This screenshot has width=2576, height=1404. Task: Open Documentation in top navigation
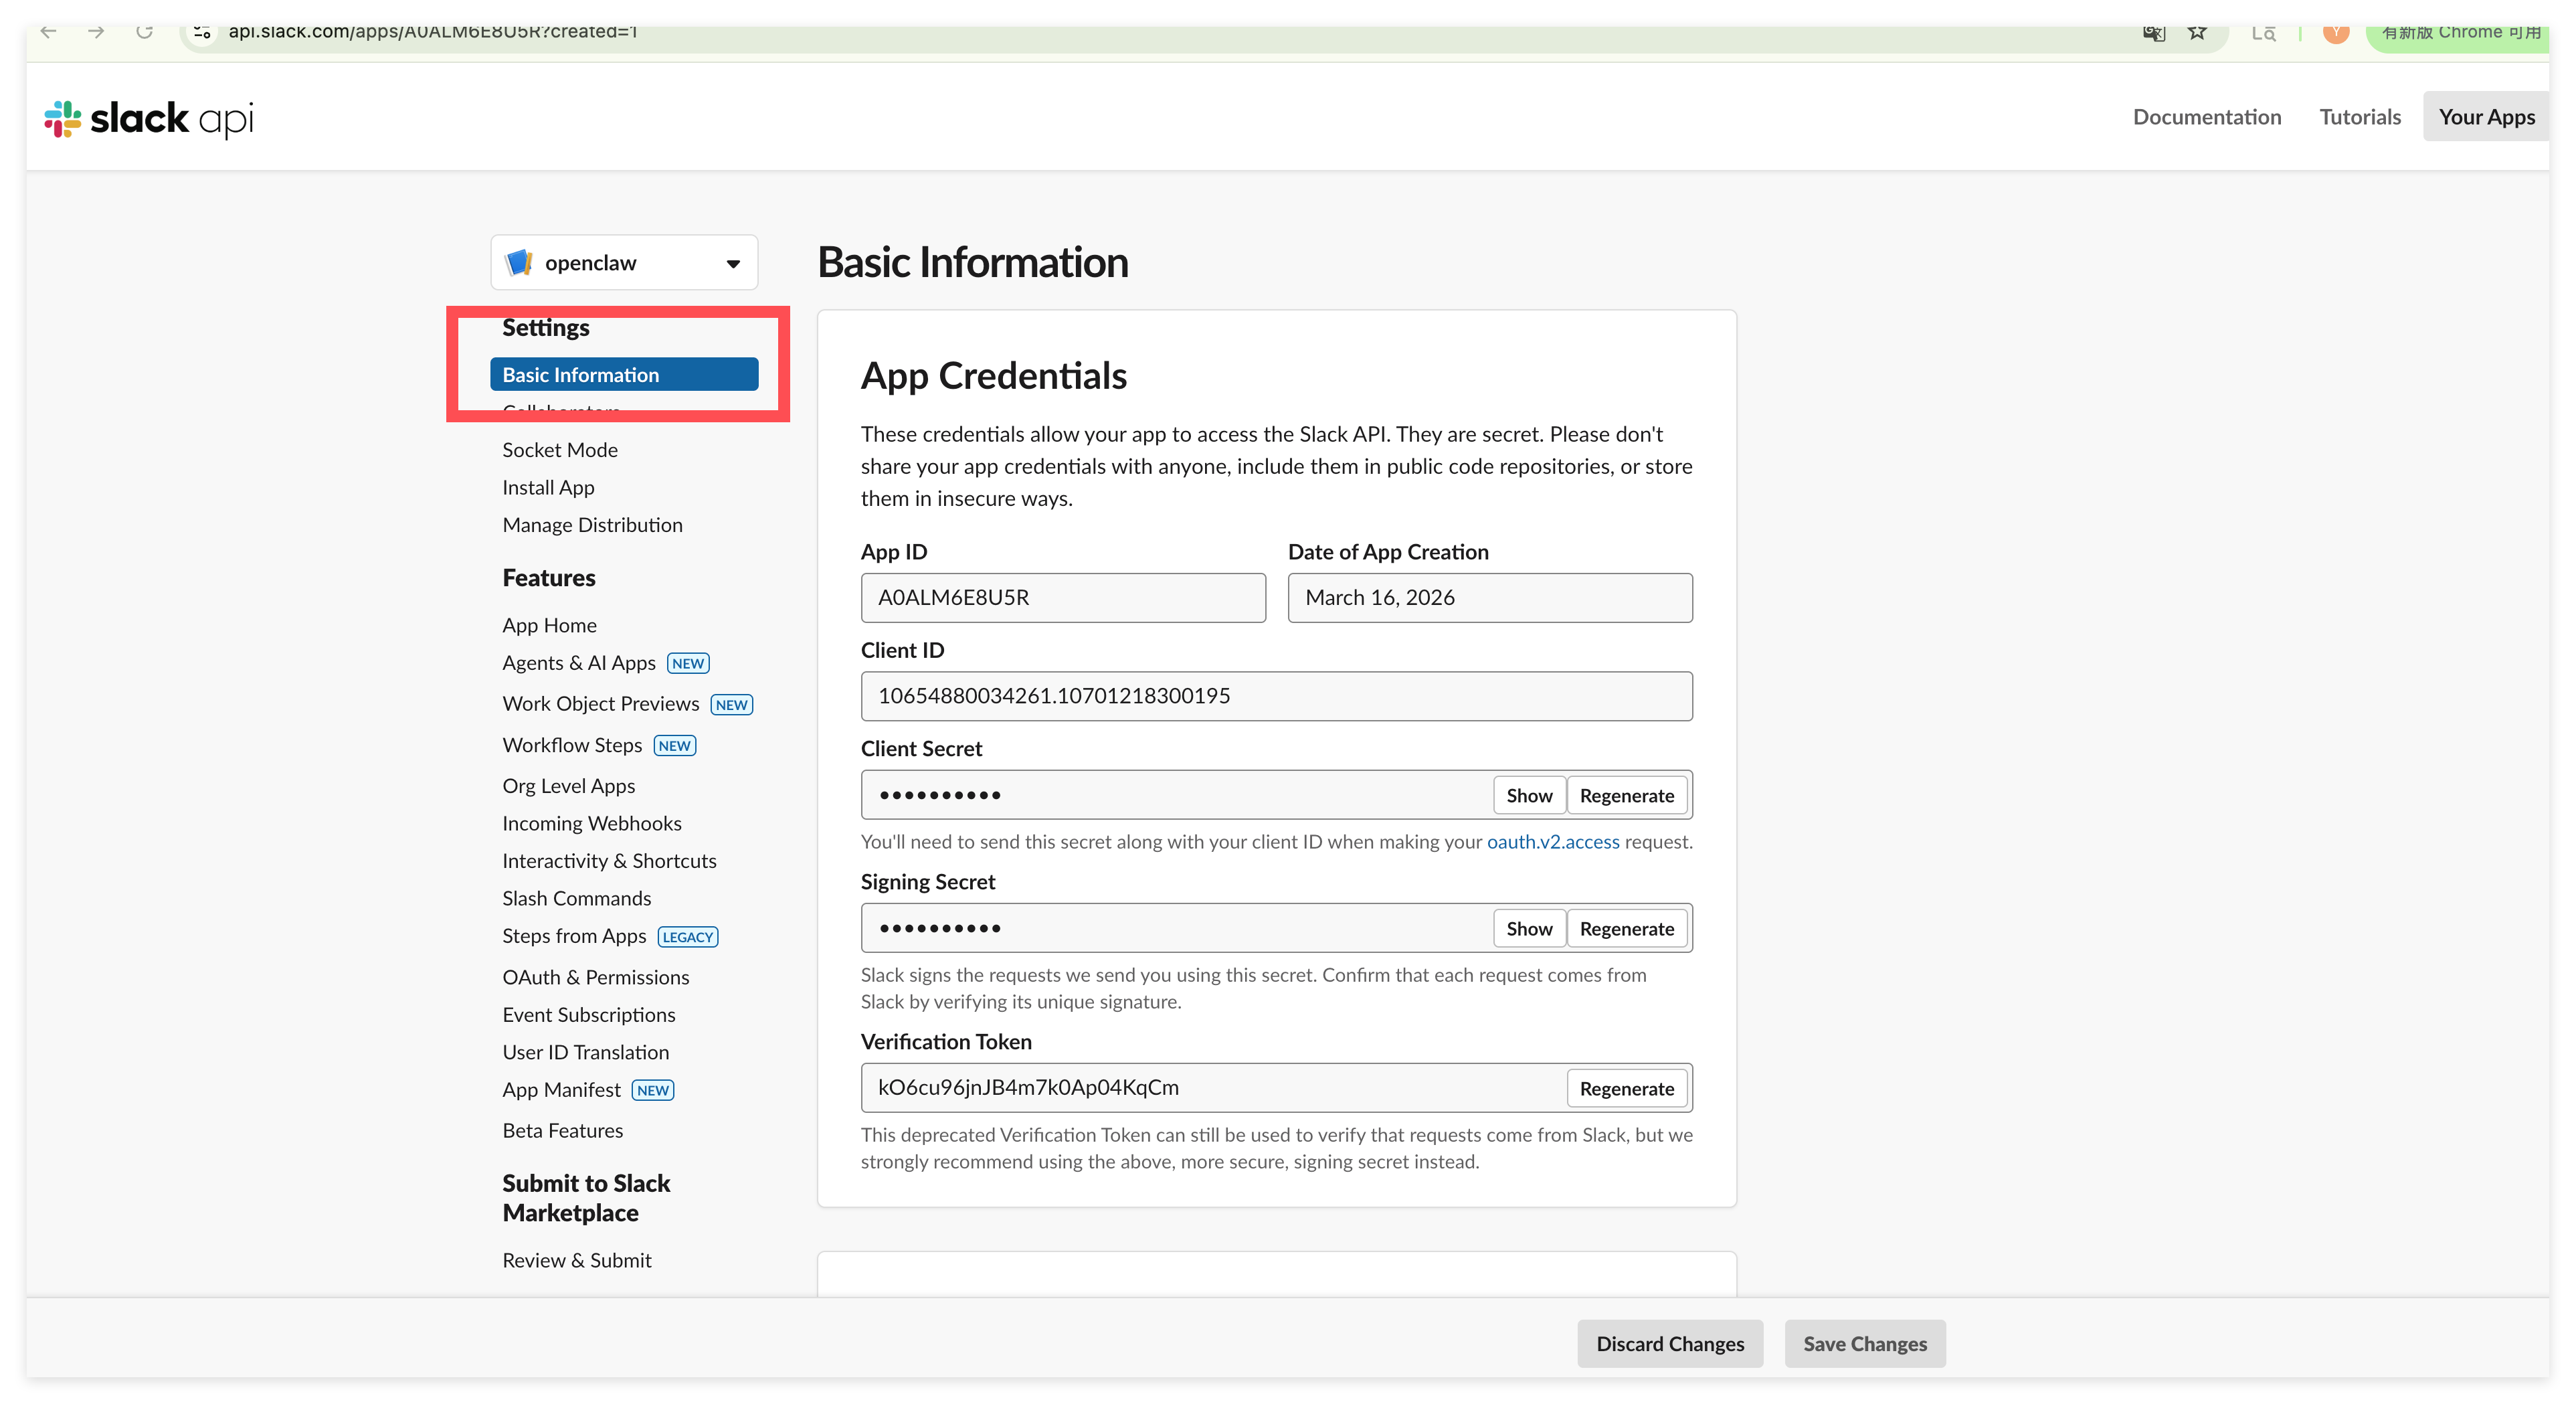(x=2206, y=117)
